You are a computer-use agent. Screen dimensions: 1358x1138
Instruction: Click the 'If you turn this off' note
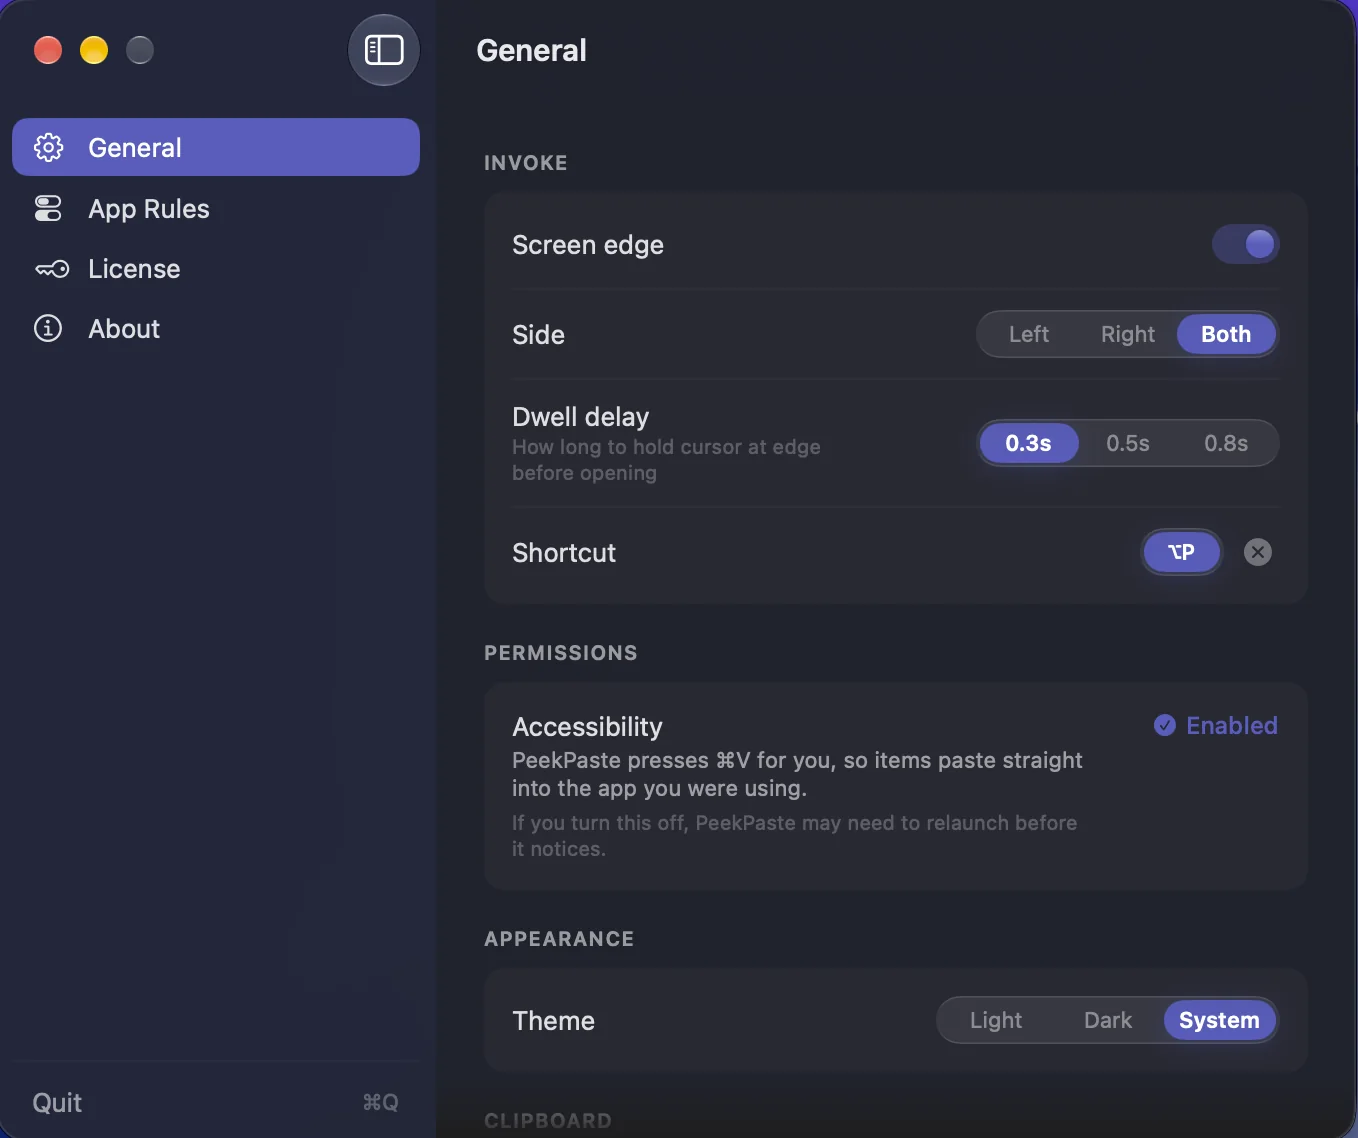click(794, 836)
